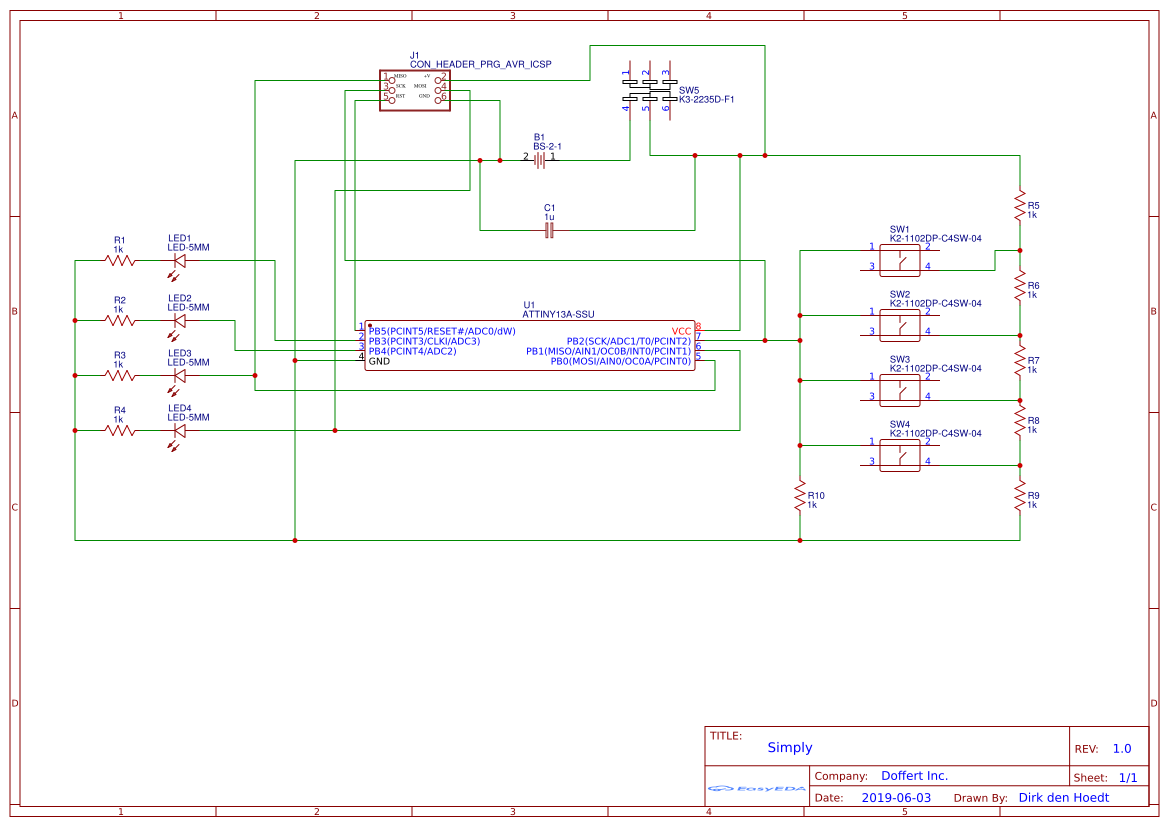Select resistor R7 symbol

click(1020, 362)
